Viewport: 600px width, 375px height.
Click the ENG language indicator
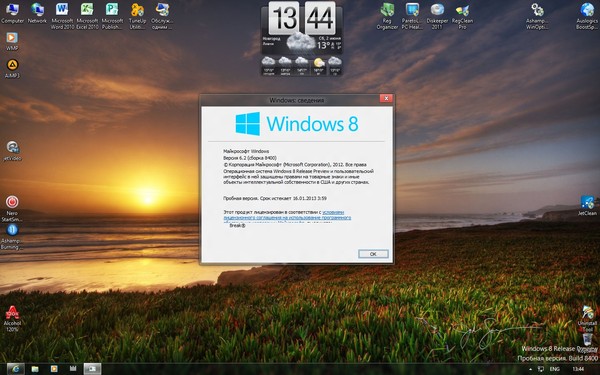pos(554,369)
